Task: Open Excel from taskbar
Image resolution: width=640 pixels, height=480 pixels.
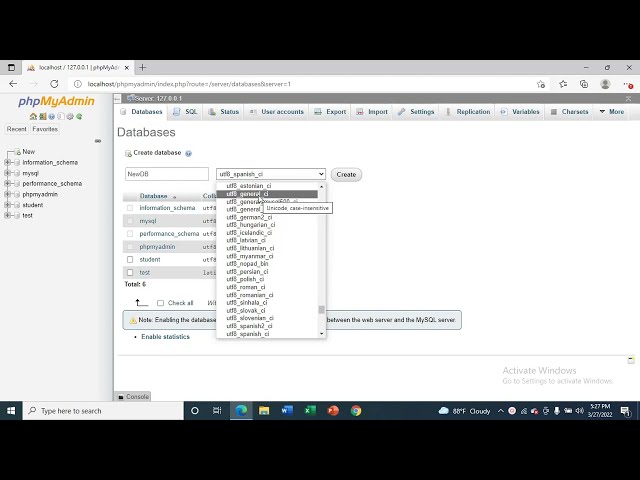Action: 310,411
